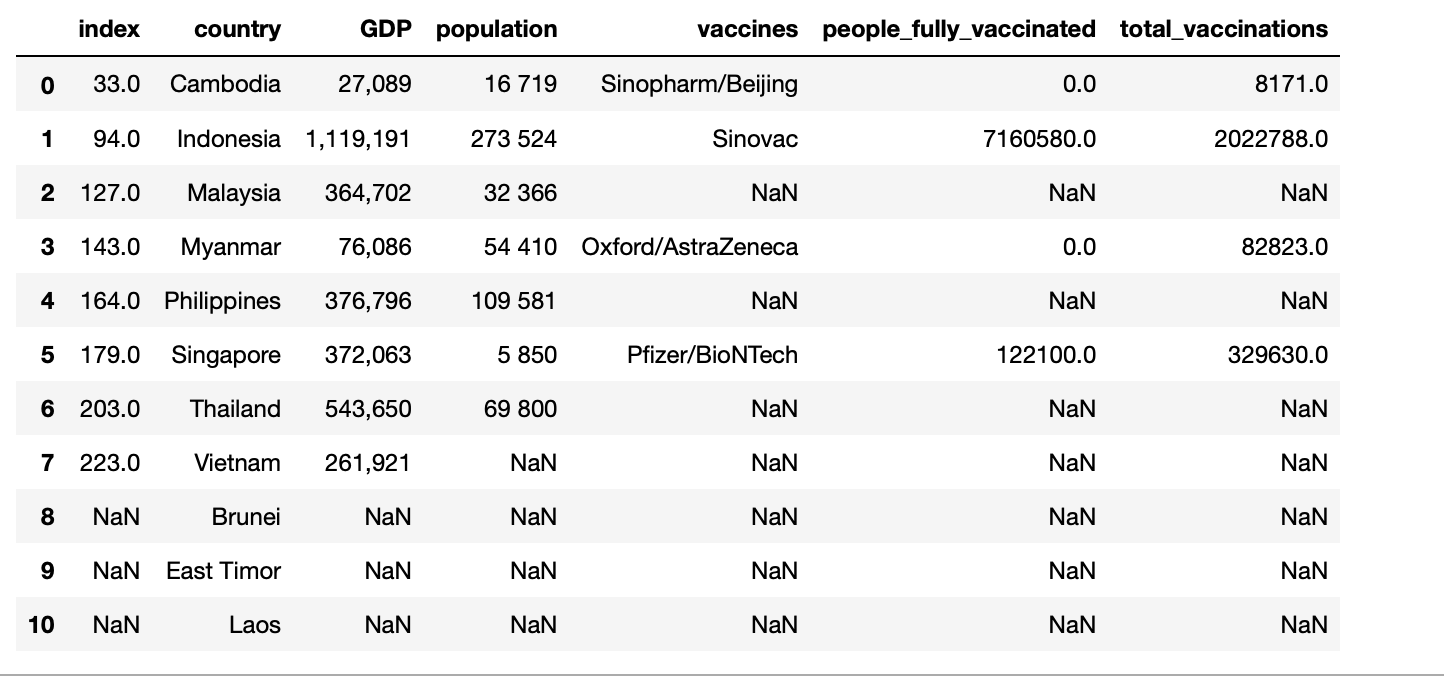Click the population column header
The width and height of the screenshot is (1444, 676).
[496, 30]
